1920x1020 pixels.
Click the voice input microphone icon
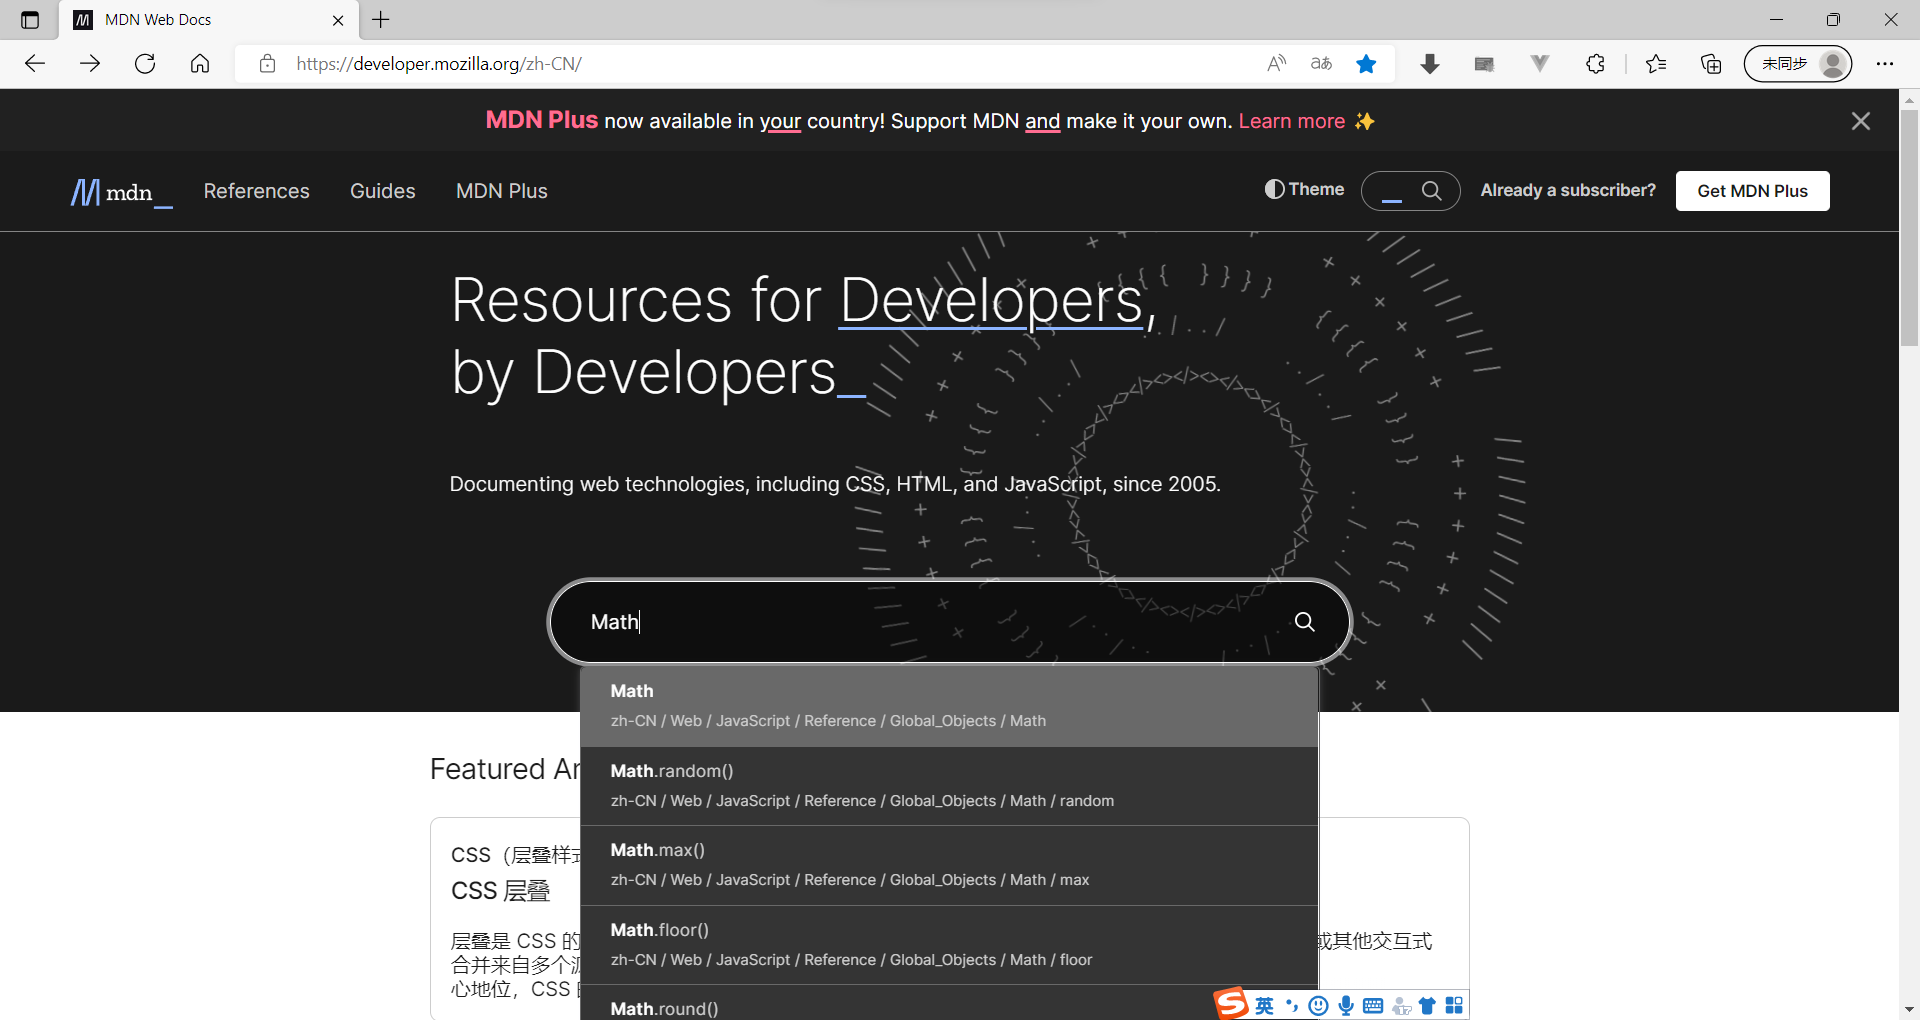pos(1346,1006)
